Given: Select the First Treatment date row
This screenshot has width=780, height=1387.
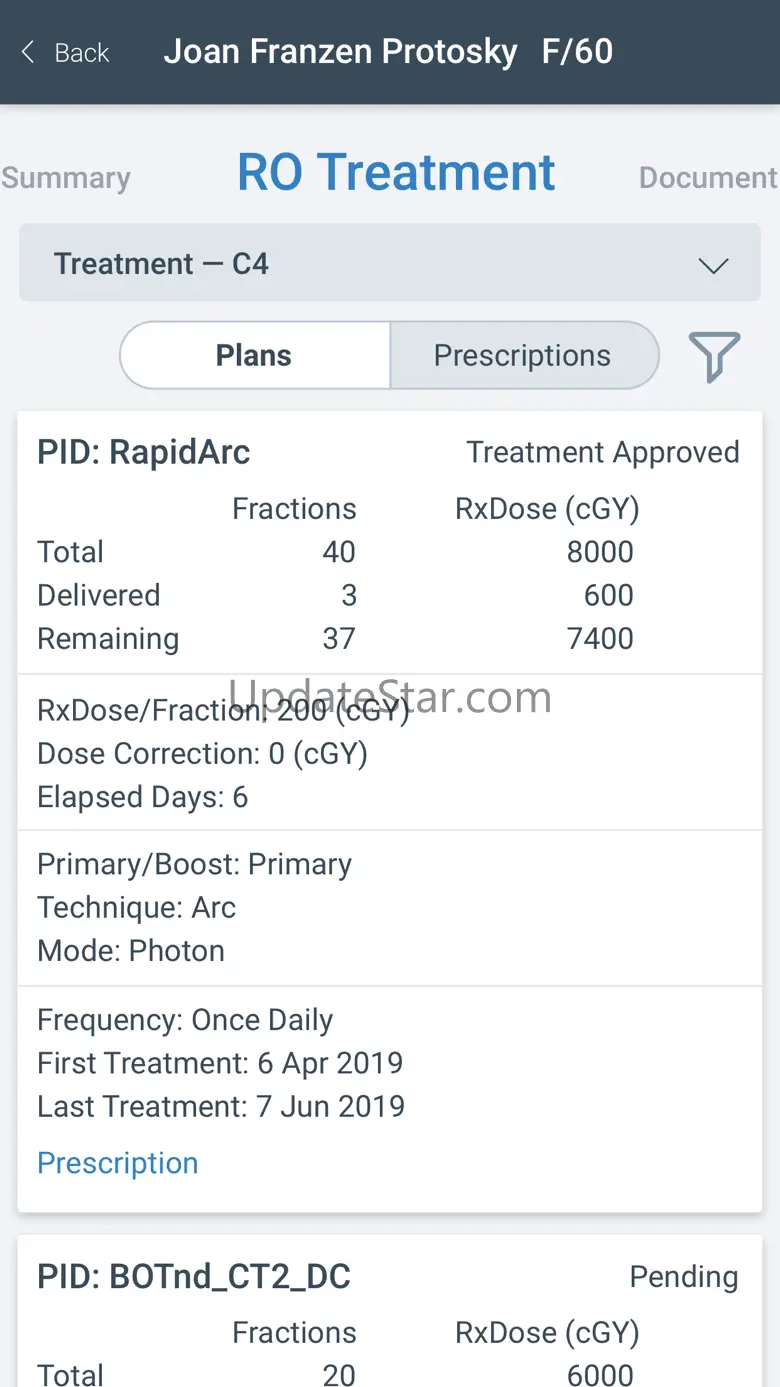Looking at the screenshot, I should 220,1063.
